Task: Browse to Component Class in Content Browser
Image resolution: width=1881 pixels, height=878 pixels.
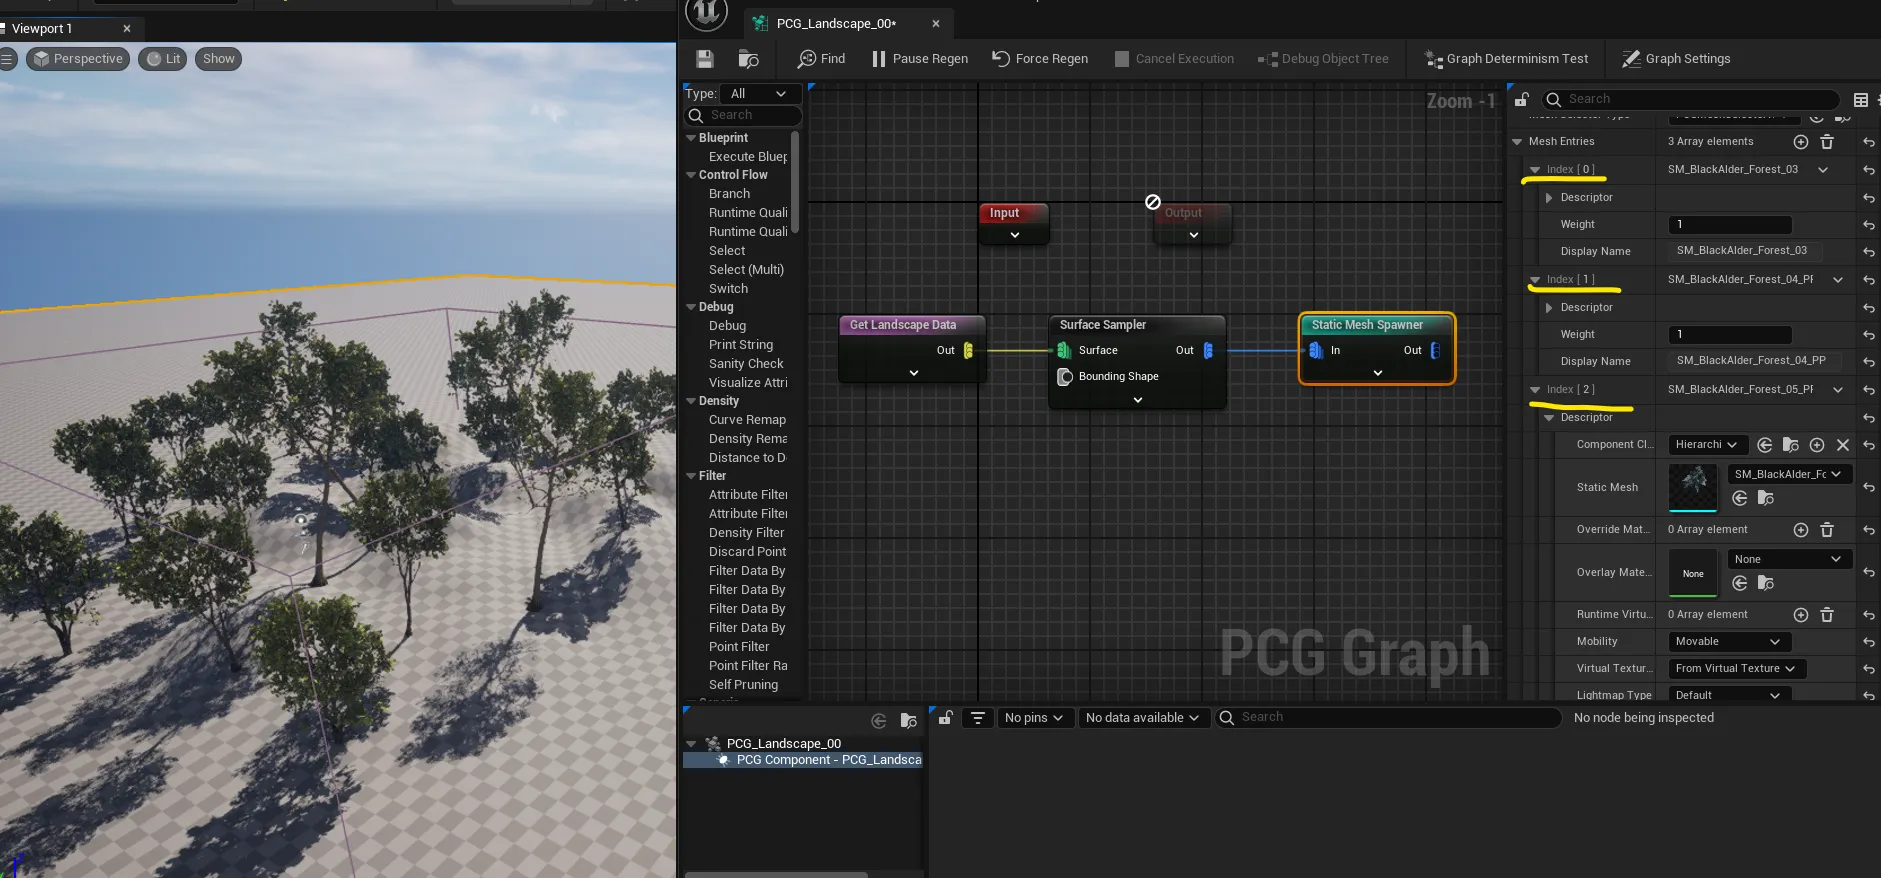Action: click(1791, 445)
